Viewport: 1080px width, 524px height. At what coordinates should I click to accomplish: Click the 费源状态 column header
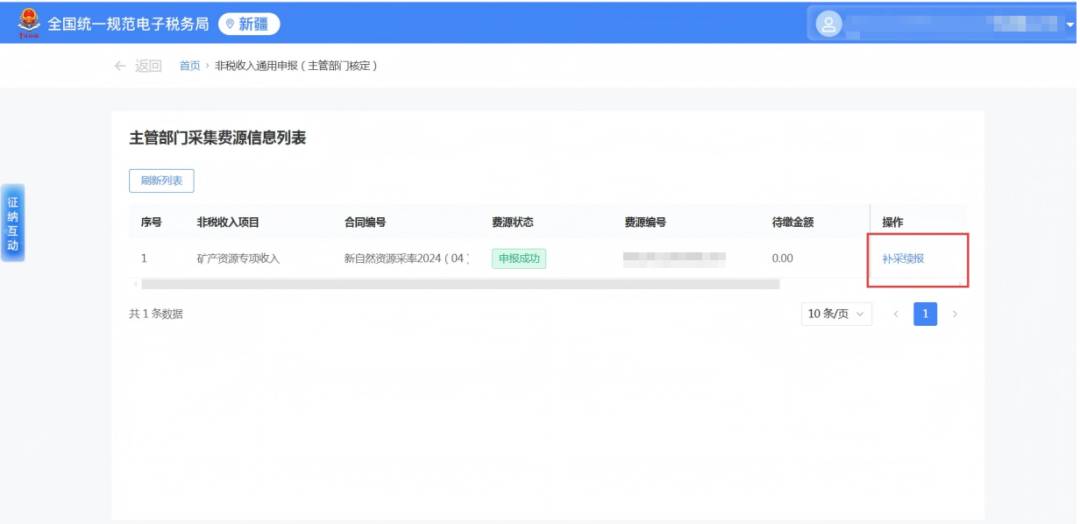(512, 222)
